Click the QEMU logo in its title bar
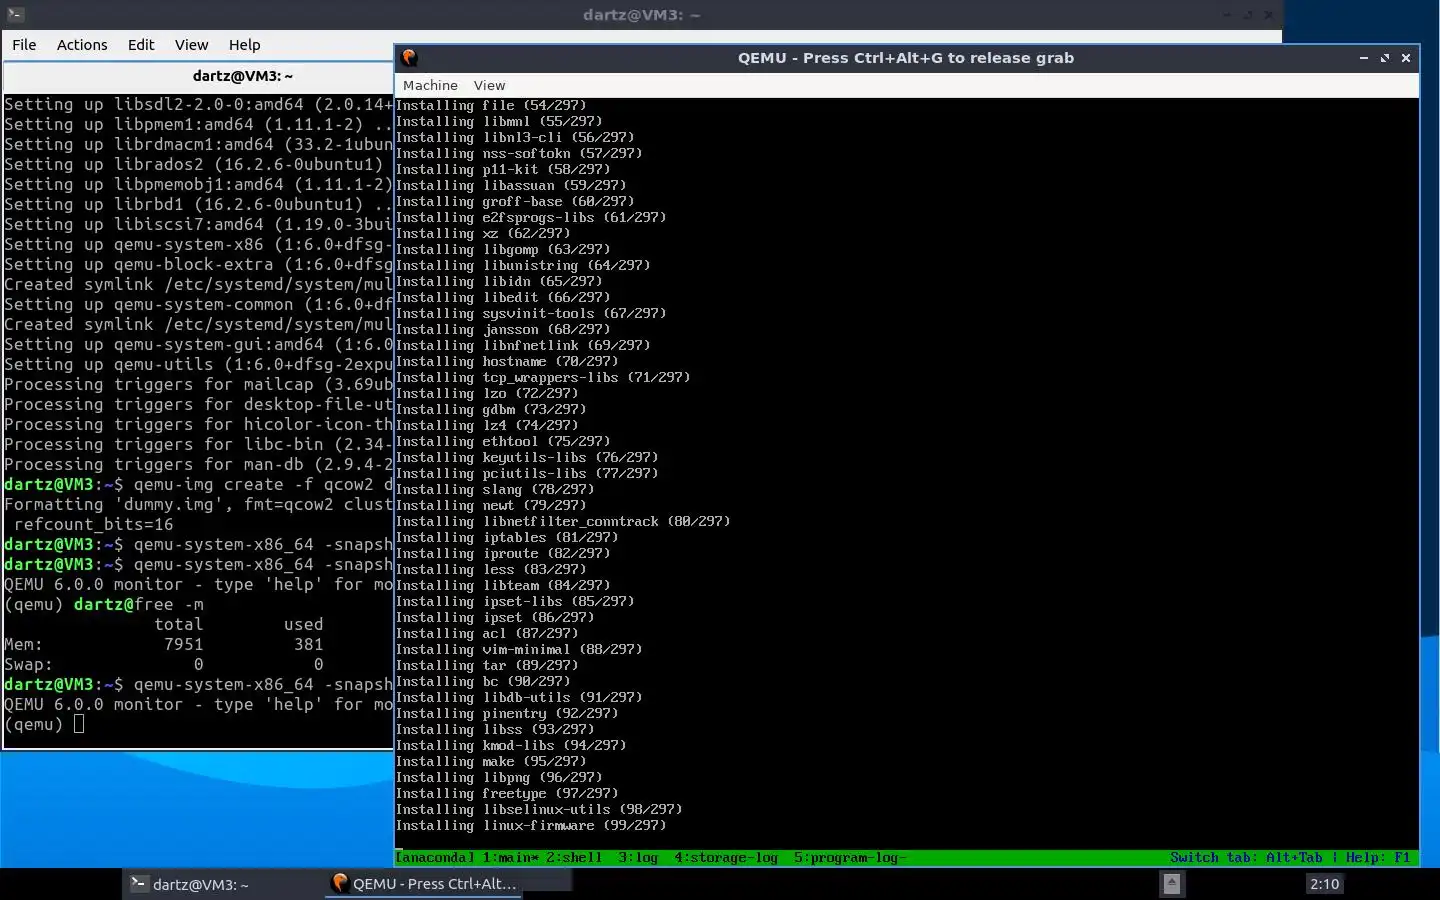Screen dimensions: 1440x900 click(x=409, y=58)
